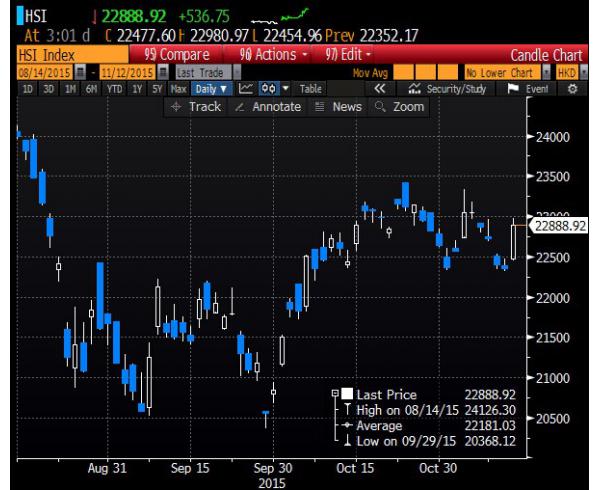Select 1D time range
The height and width of the screenshot is (490, 601).
click(28, 89)
